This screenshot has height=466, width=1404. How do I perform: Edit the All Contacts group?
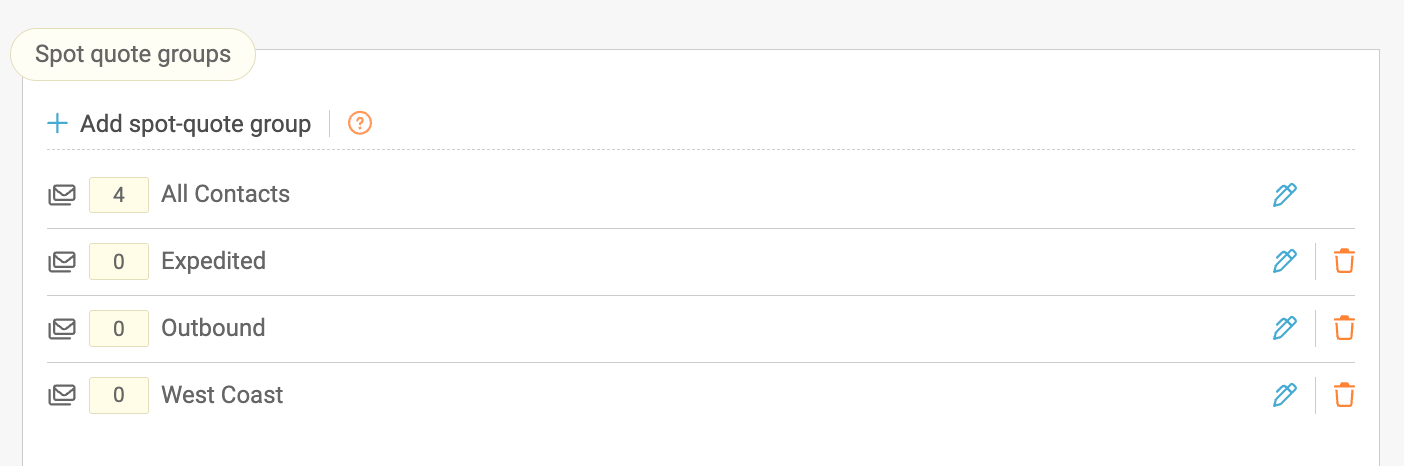point(1285,195)
